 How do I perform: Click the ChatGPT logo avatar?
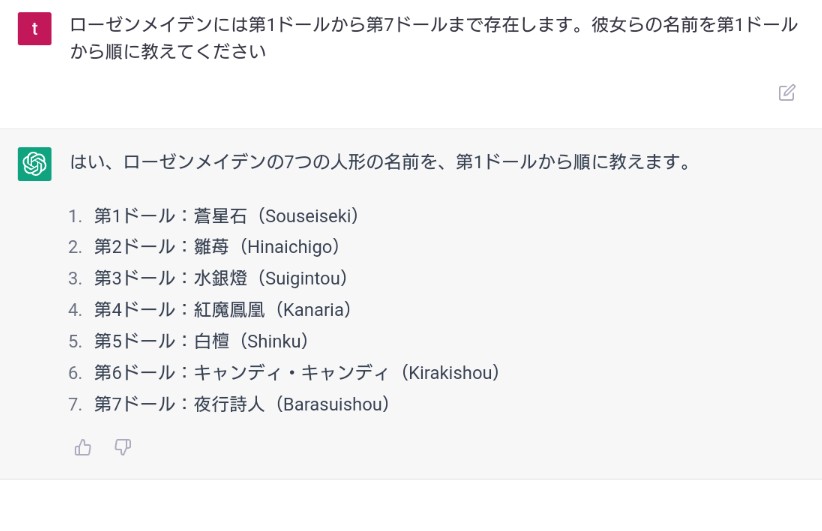click(x=35, y=164)
